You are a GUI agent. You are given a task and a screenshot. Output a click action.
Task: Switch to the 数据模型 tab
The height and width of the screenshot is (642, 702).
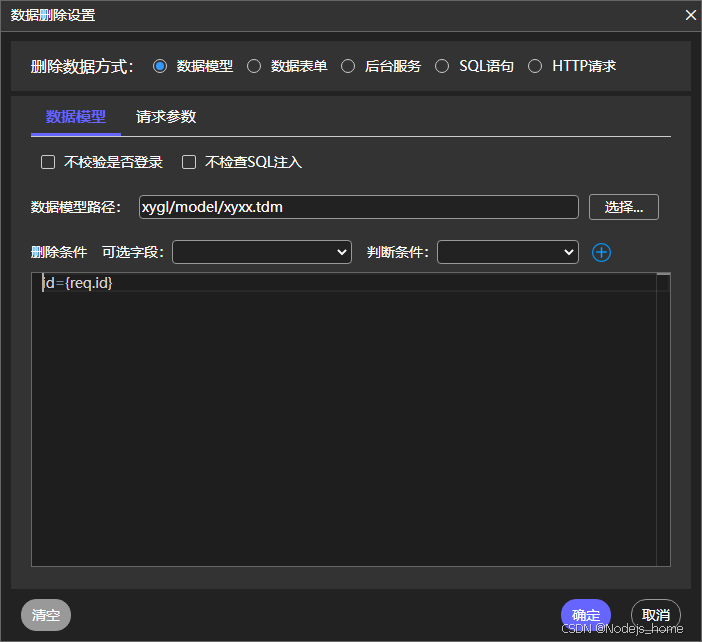pos(76,117)
